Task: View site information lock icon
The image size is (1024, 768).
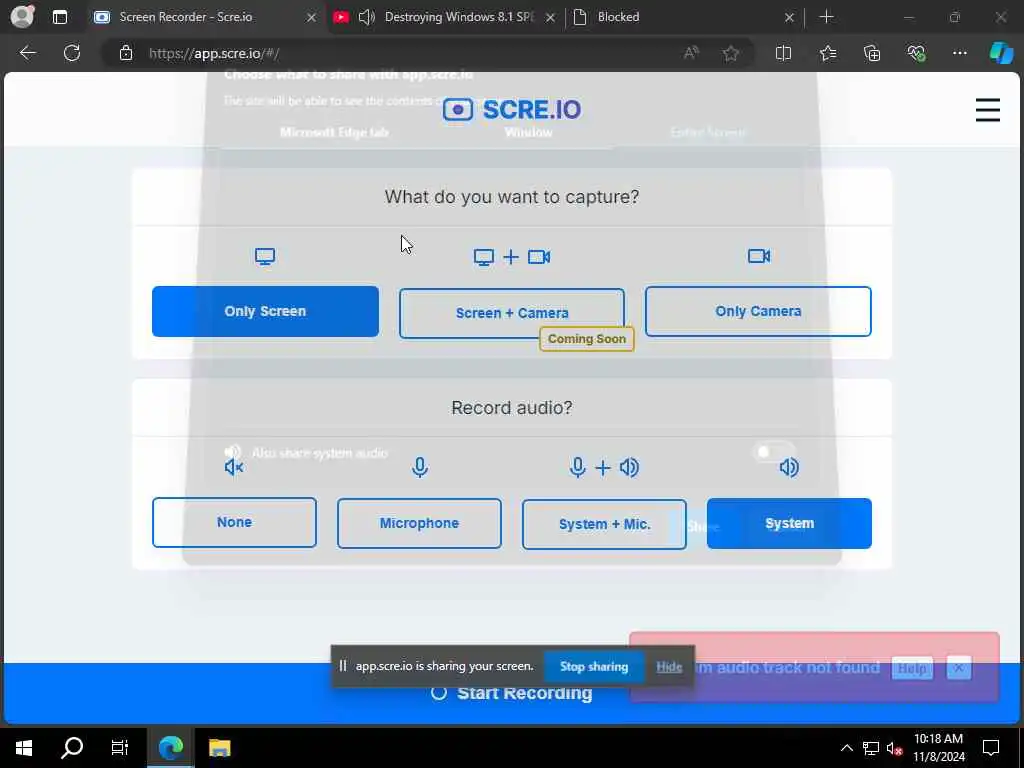Action: [x=126, y=54]
